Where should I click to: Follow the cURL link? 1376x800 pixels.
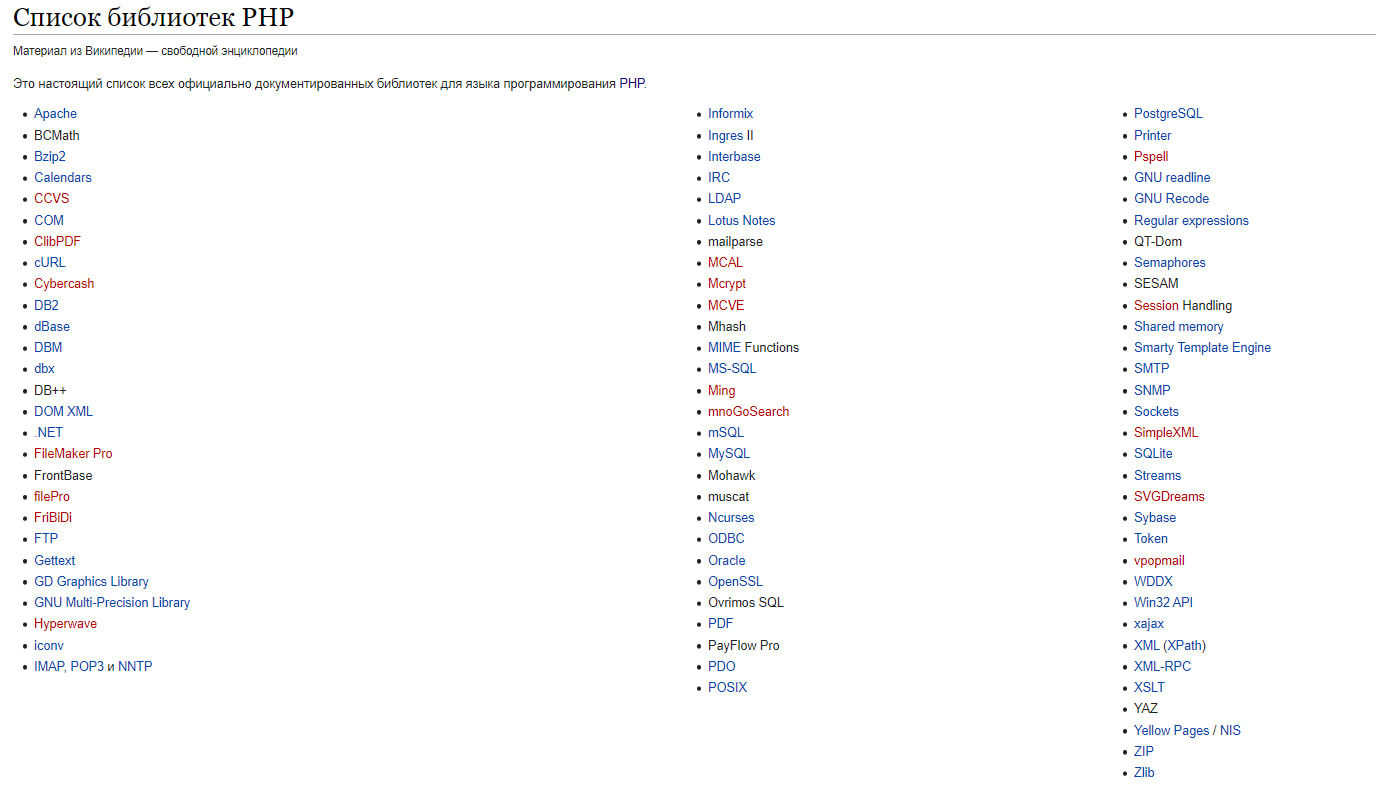point(50,263)
